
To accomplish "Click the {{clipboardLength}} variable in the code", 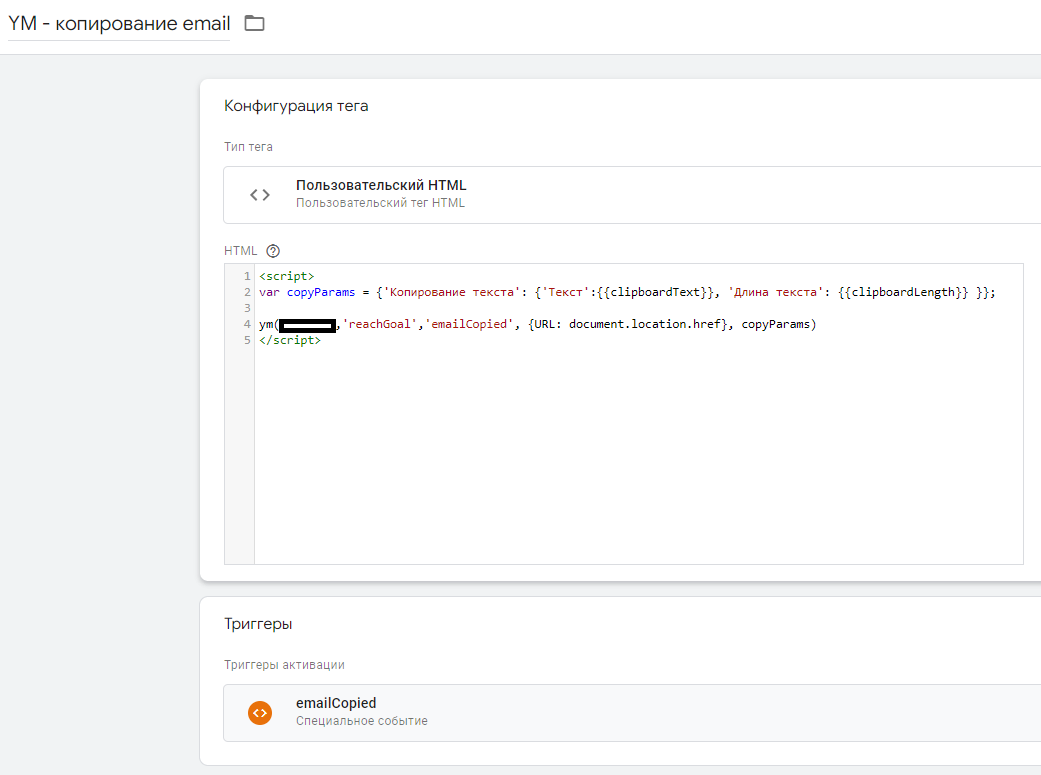I will click(x=906, y=292).
